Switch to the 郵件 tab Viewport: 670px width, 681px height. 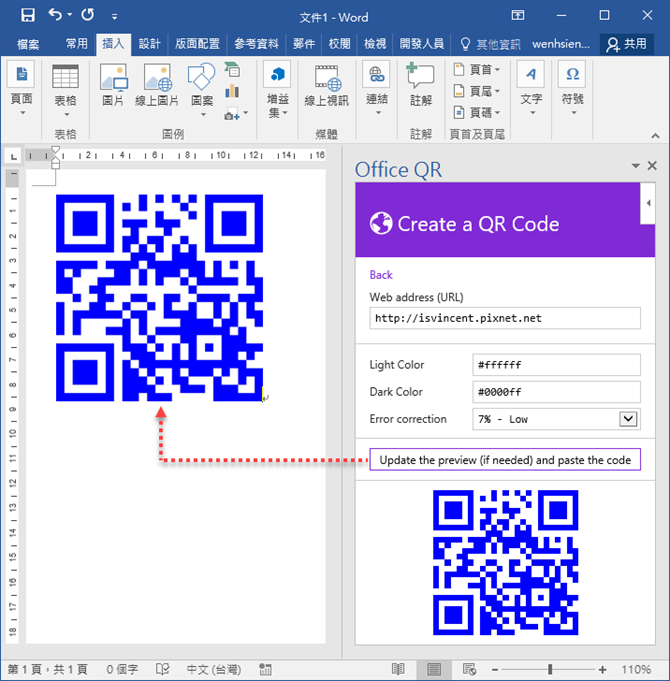tap(304, 44)
